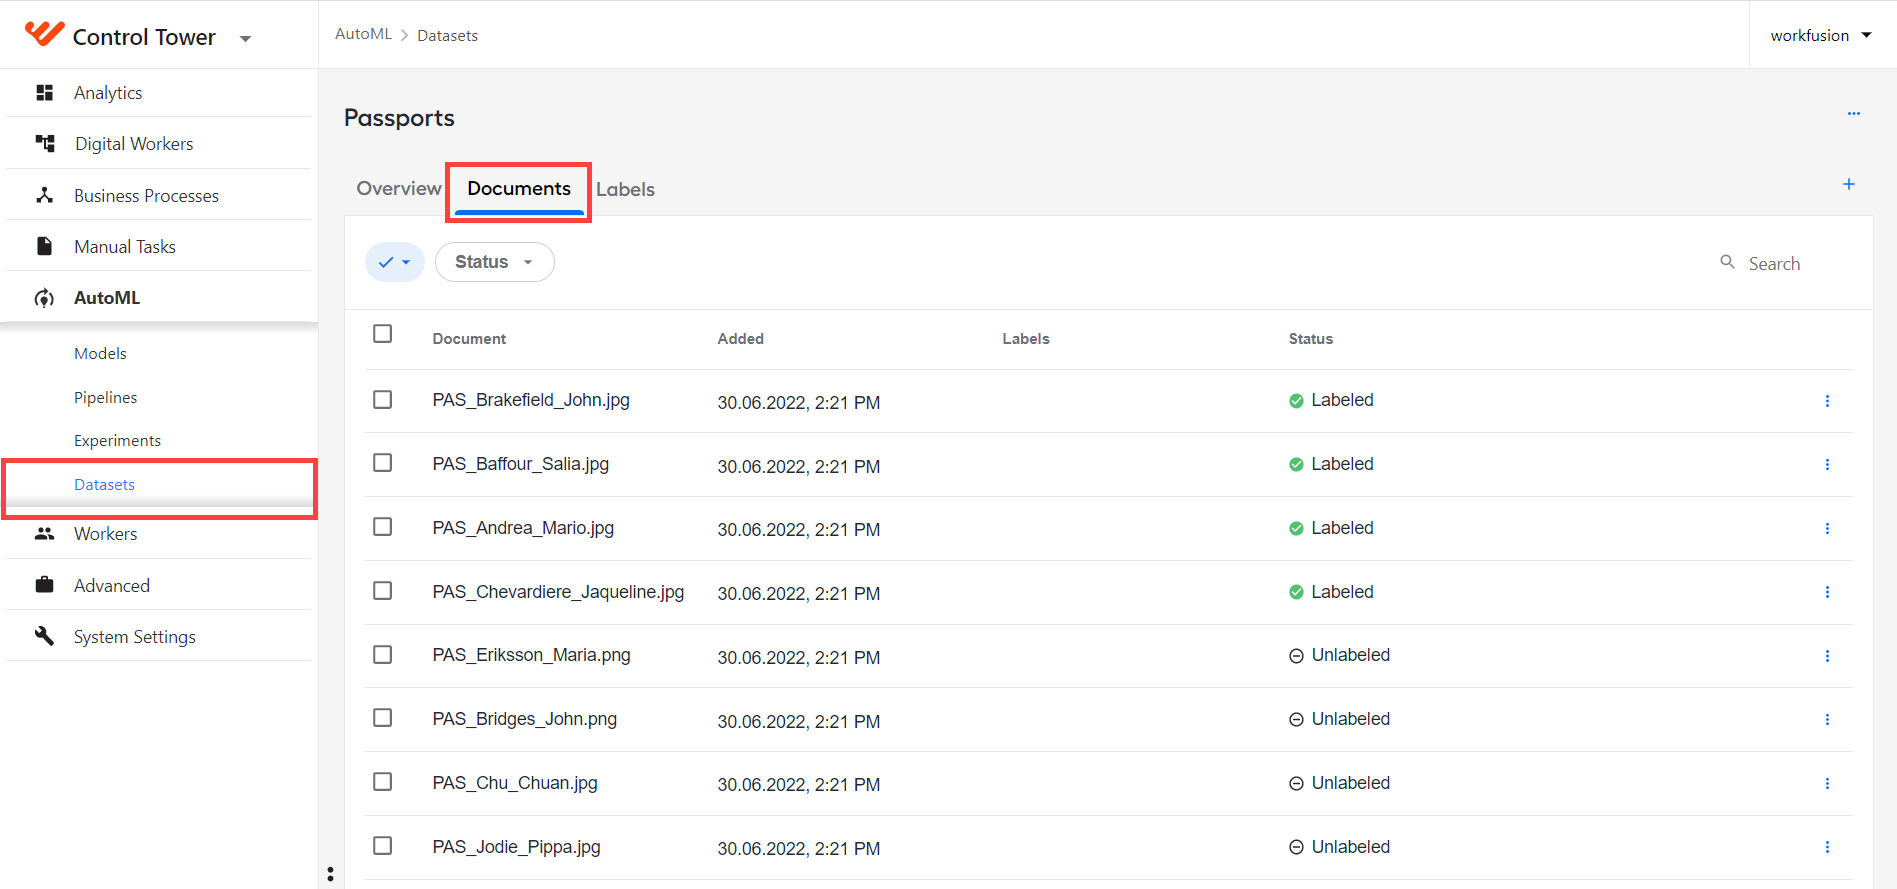Sort by the Document column header
1897x889 pixels.
click(x=469, y=339)
